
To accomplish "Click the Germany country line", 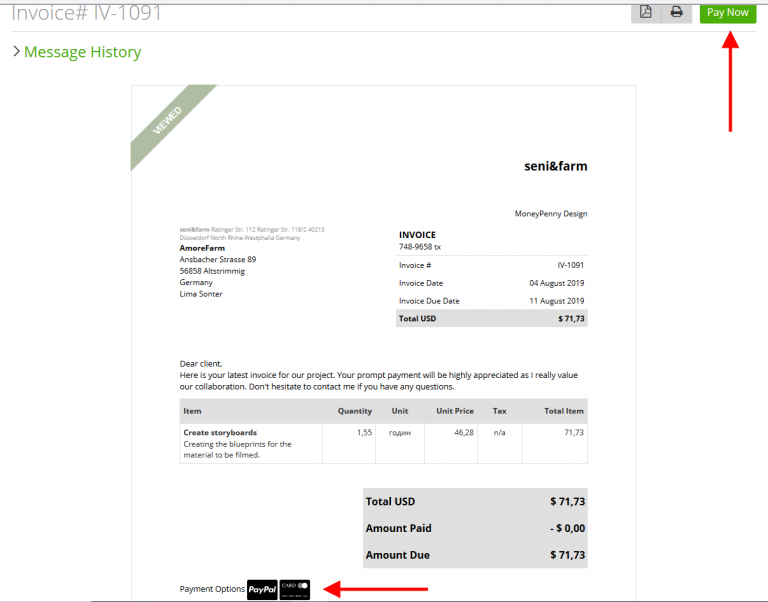I will point(196,283).
